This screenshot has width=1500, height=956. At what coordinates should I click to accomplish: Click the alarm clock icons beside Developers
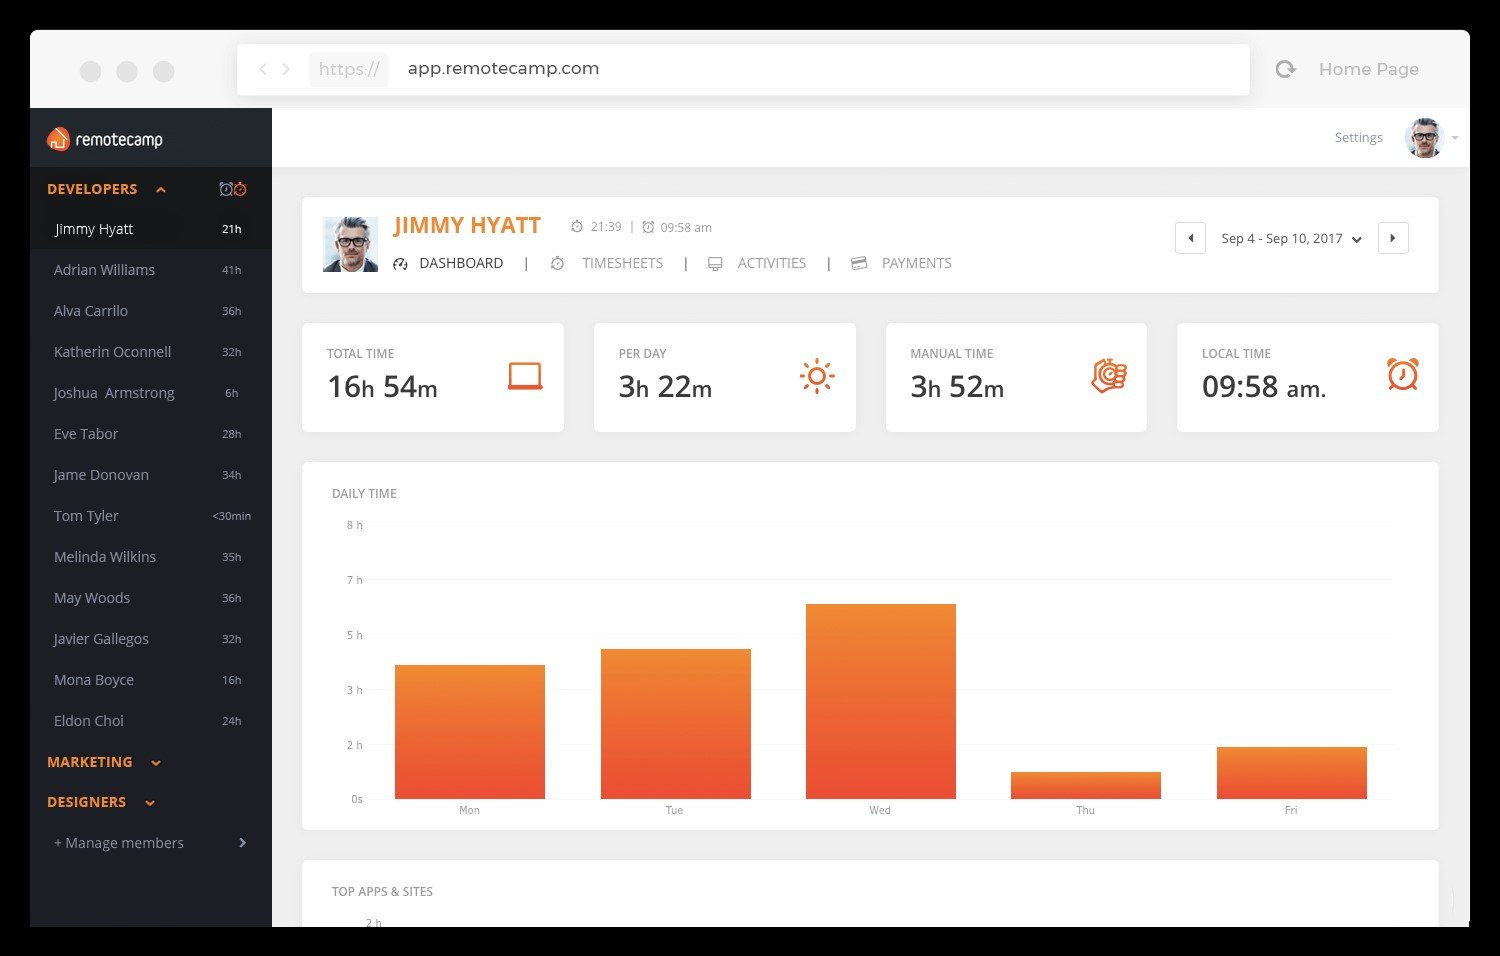click(x=233, y=189)
